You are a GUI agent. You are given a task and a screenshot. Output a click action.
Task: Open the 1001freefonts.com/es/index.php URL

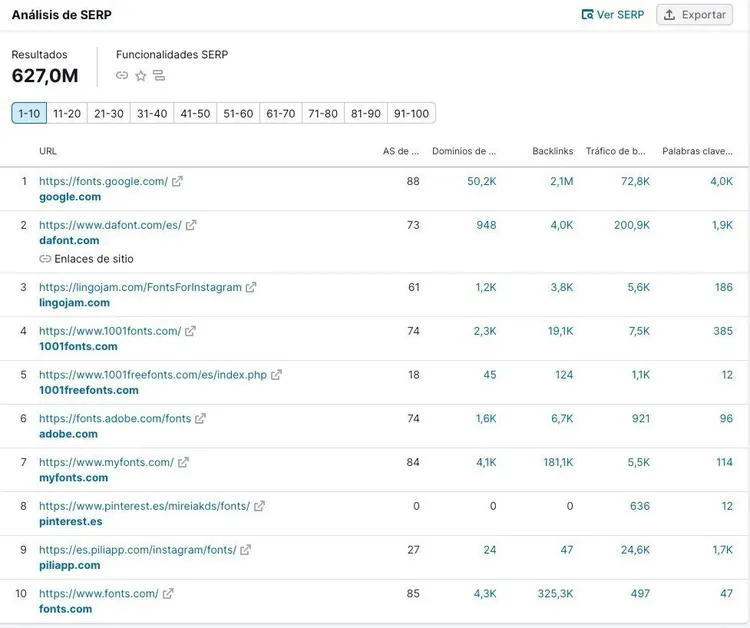(x=153, y=375)
